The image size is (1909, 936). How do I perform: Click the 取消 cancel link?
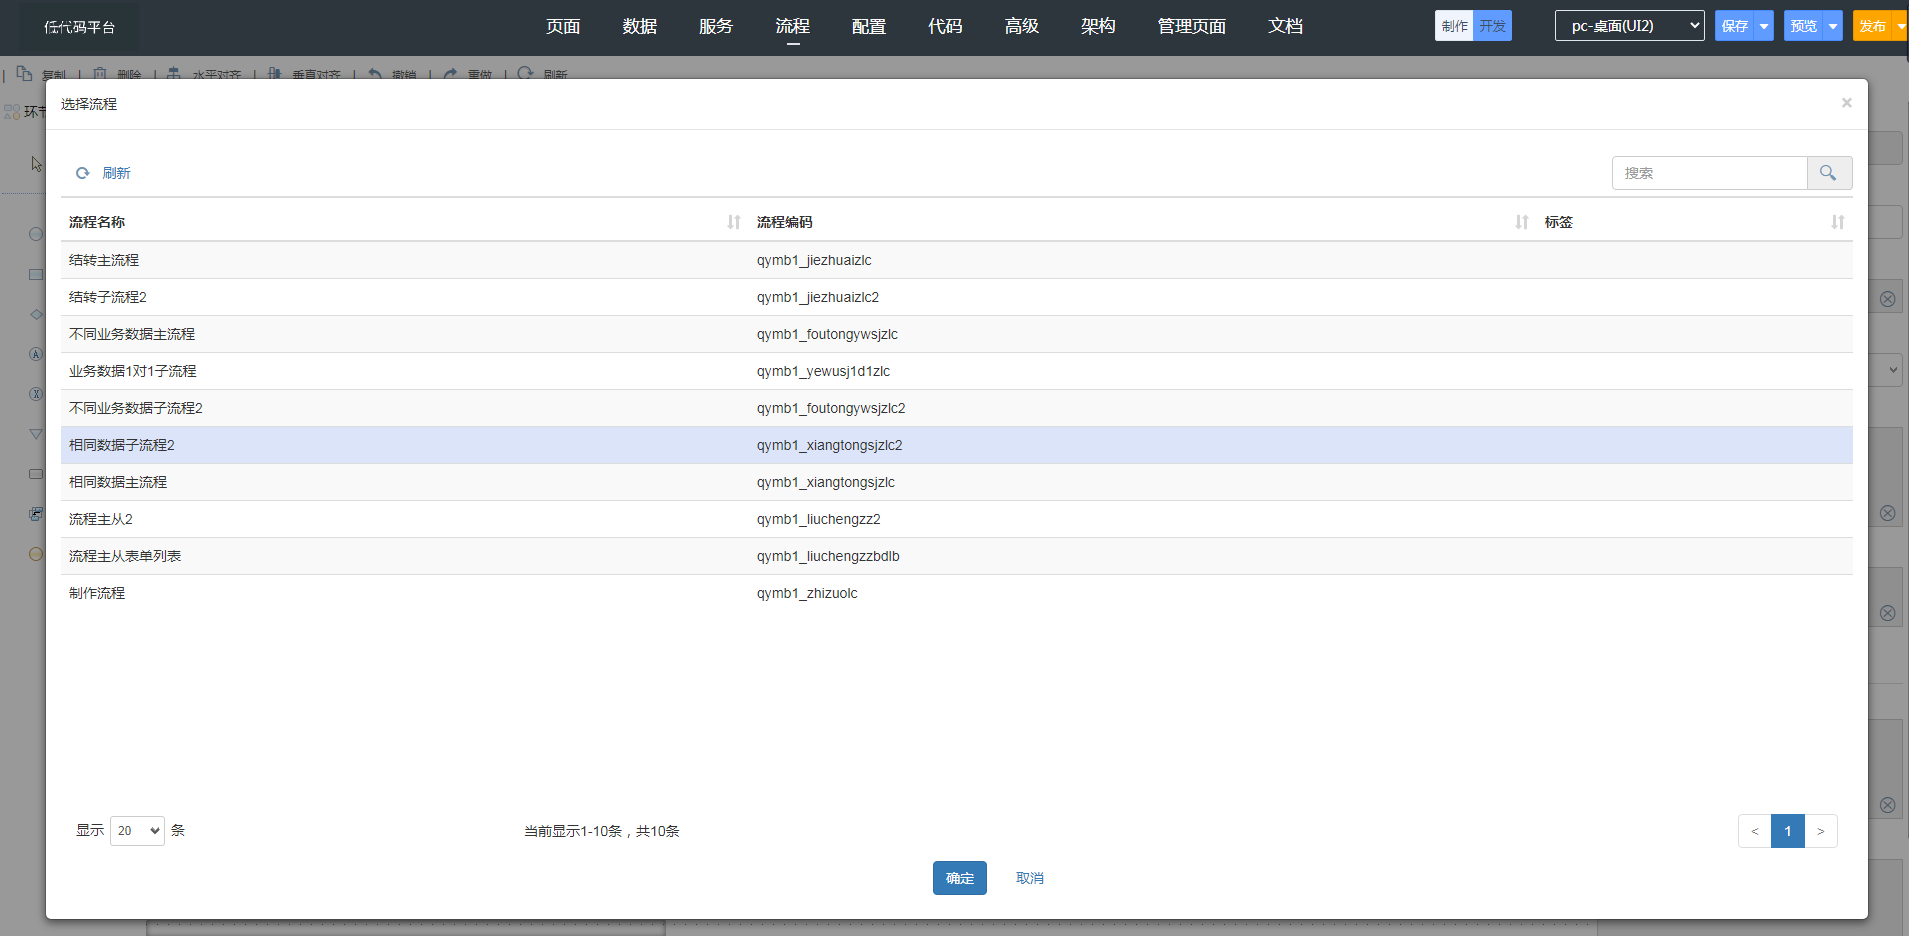[1029, 878]
